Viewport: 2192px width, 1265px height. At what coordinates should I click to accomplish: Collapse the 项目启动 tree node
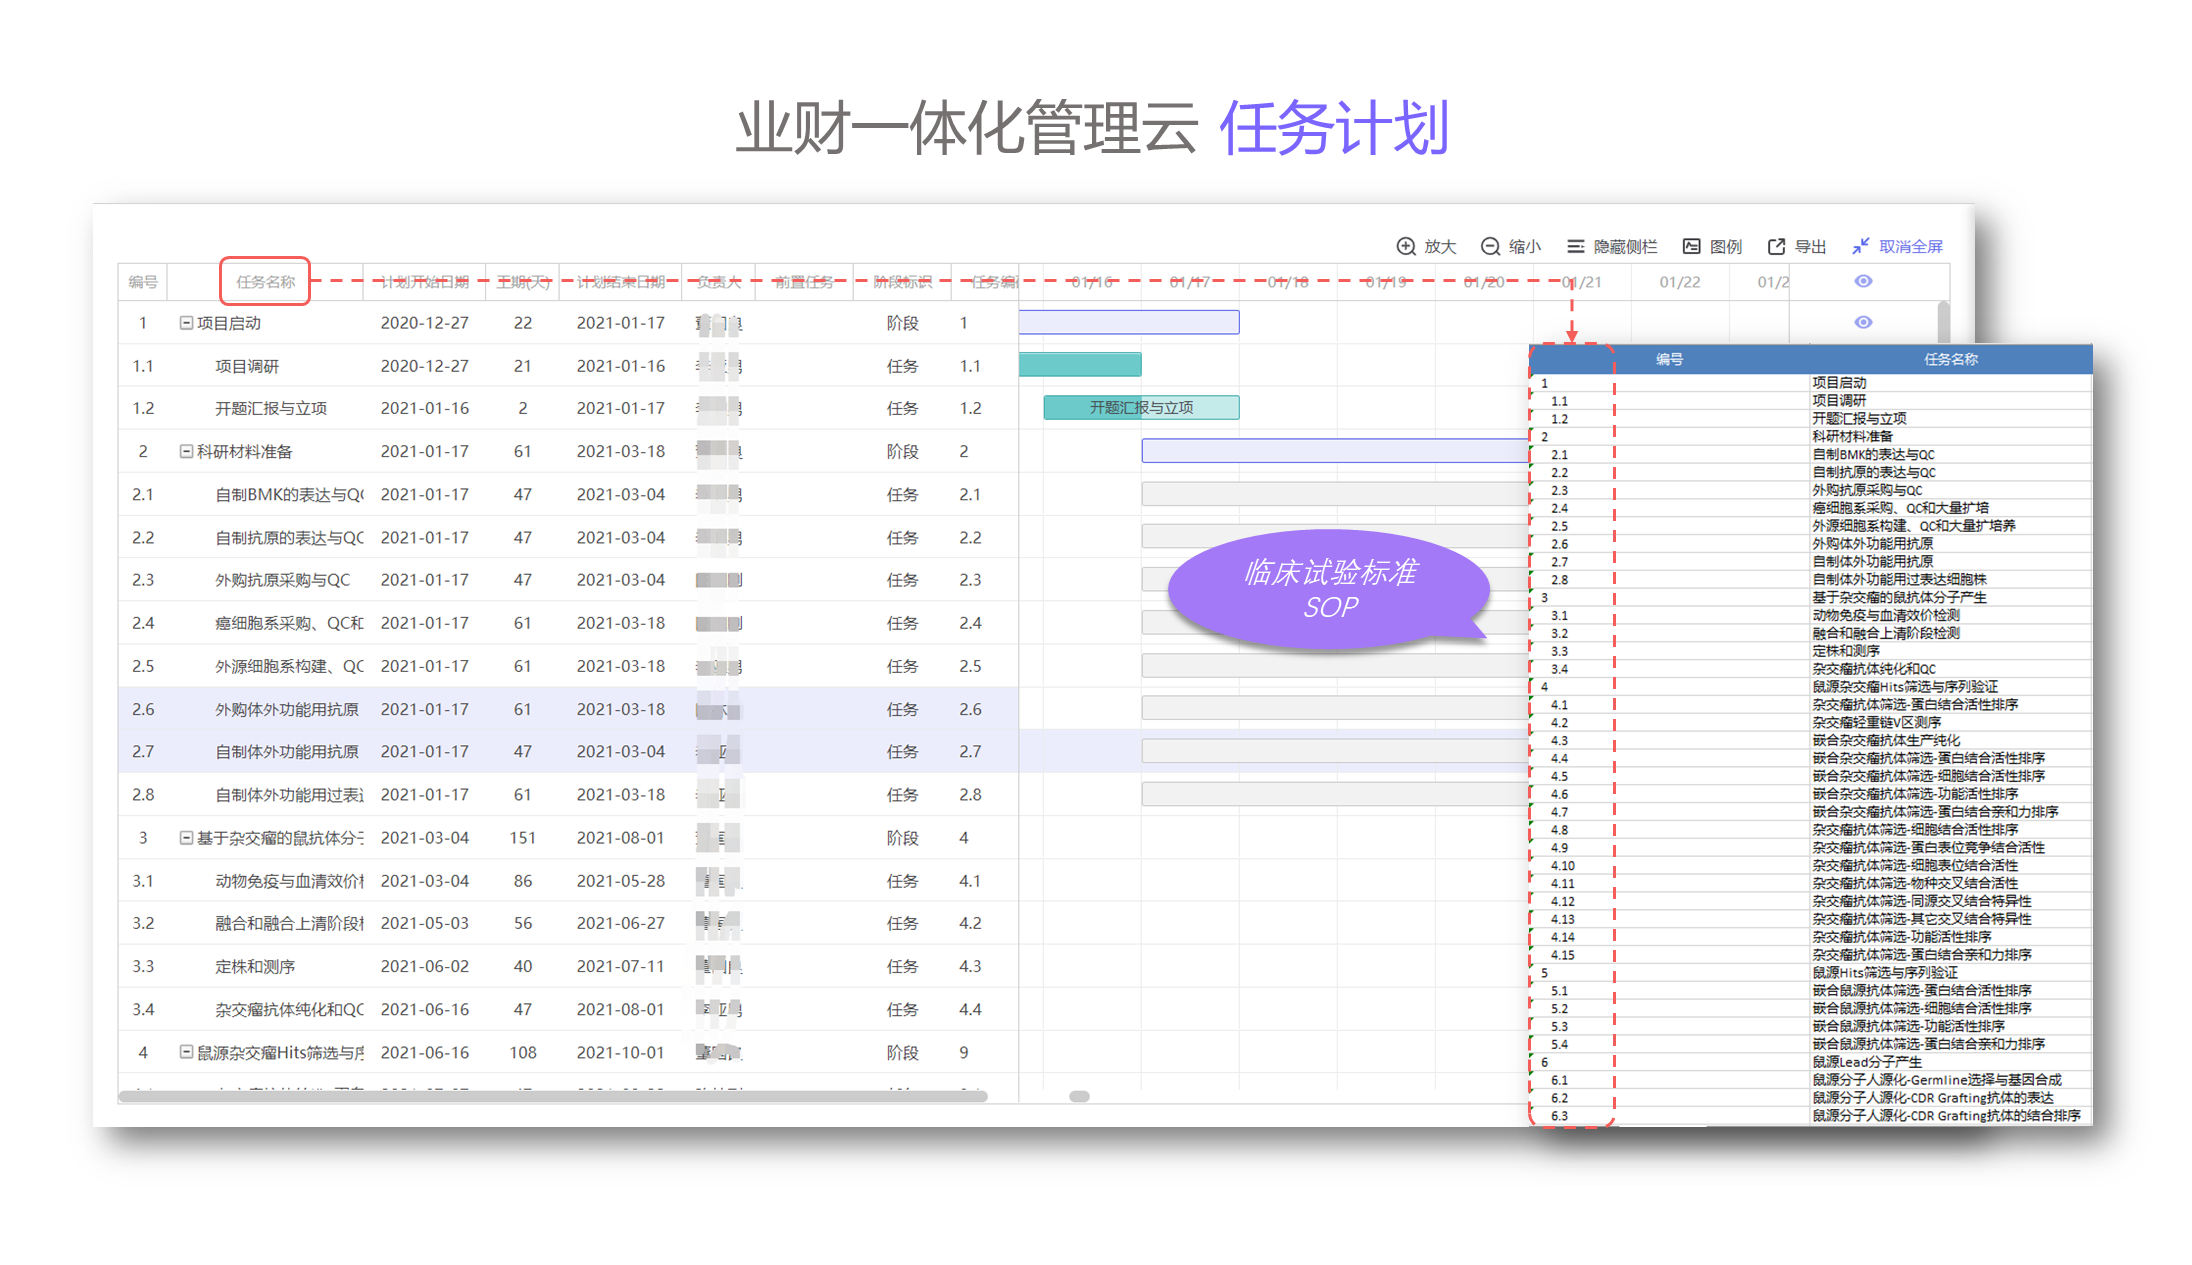(x=186, y=323)
